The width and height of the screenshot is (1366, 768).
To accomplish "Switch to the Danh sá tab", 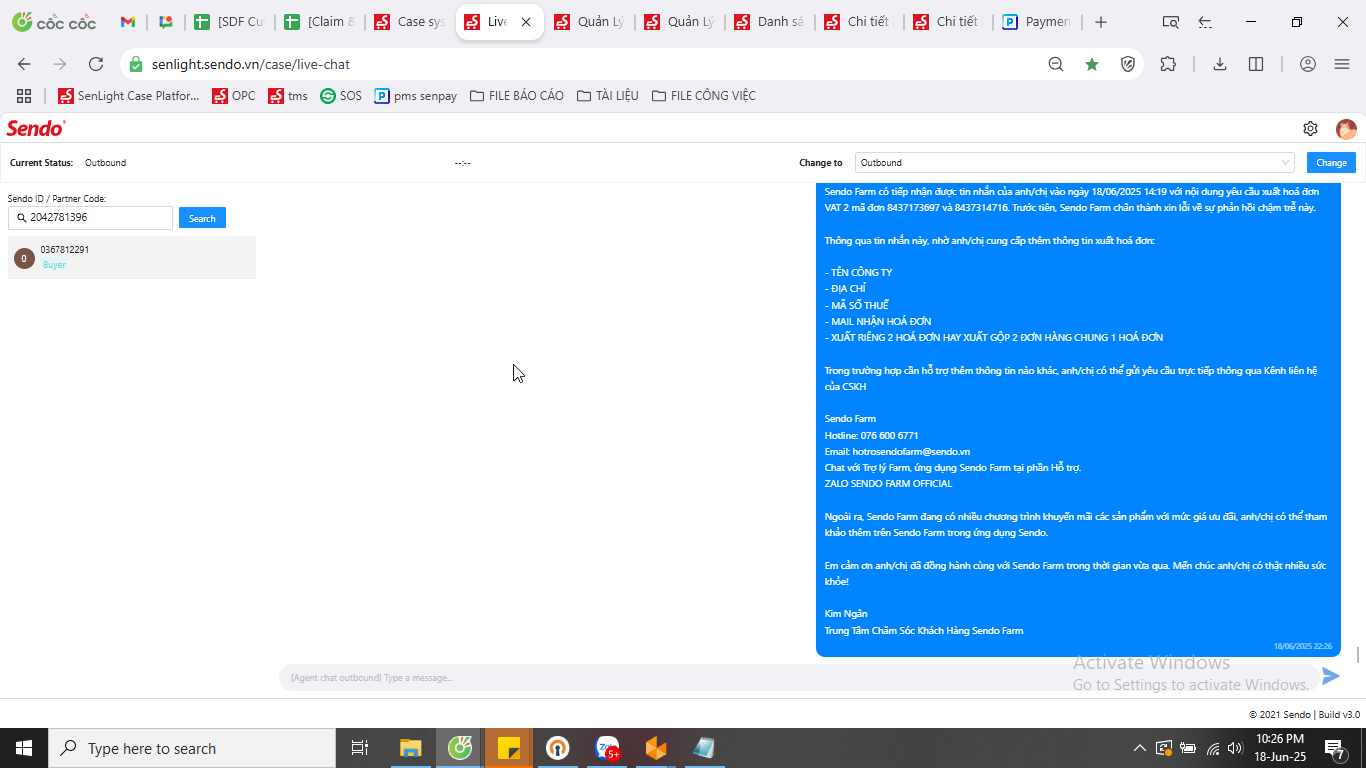I will 771,22.
